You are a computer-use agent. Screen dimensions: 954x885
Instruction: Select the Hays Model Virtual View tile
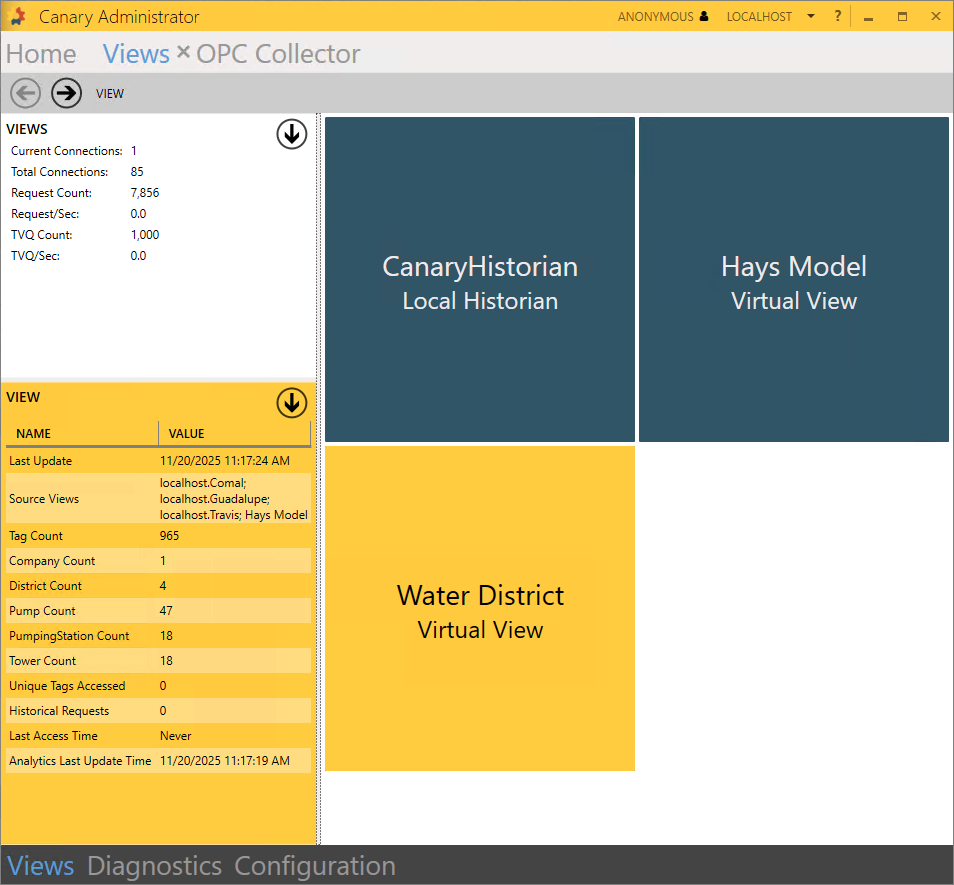pos(794,280)
